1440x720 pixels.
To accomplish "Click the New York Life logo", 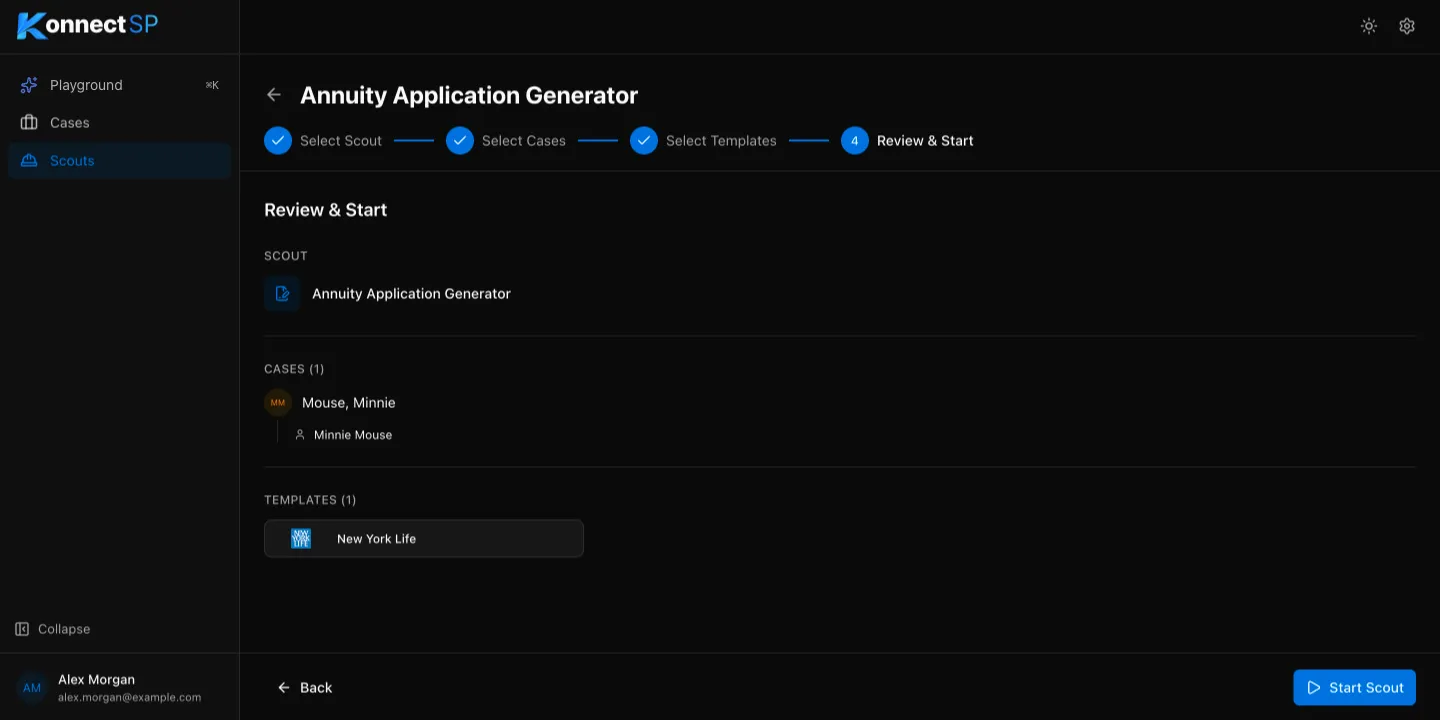I will [301, 539].
